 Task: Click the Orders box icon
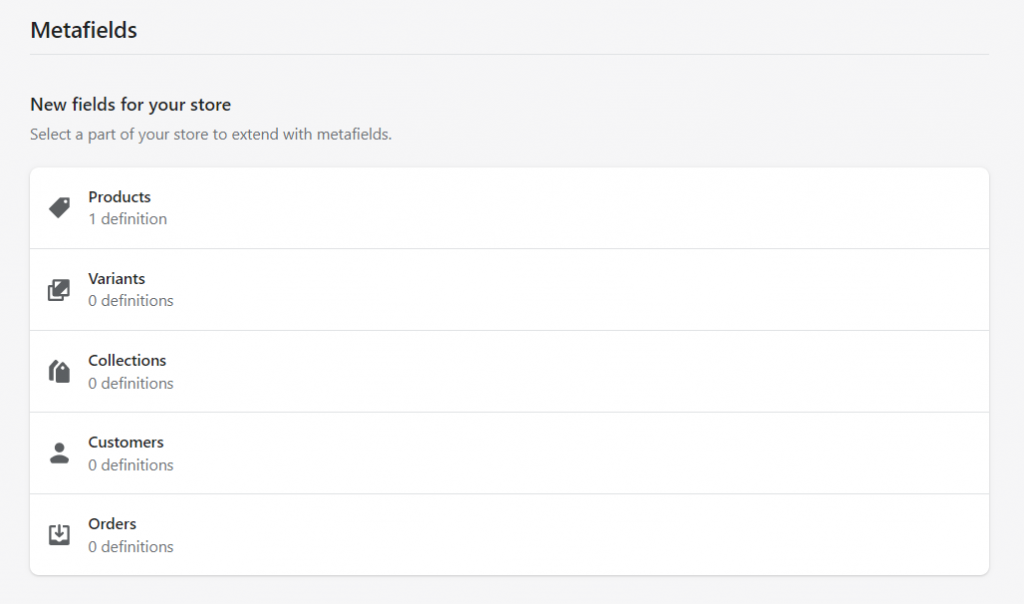[58, 534]
